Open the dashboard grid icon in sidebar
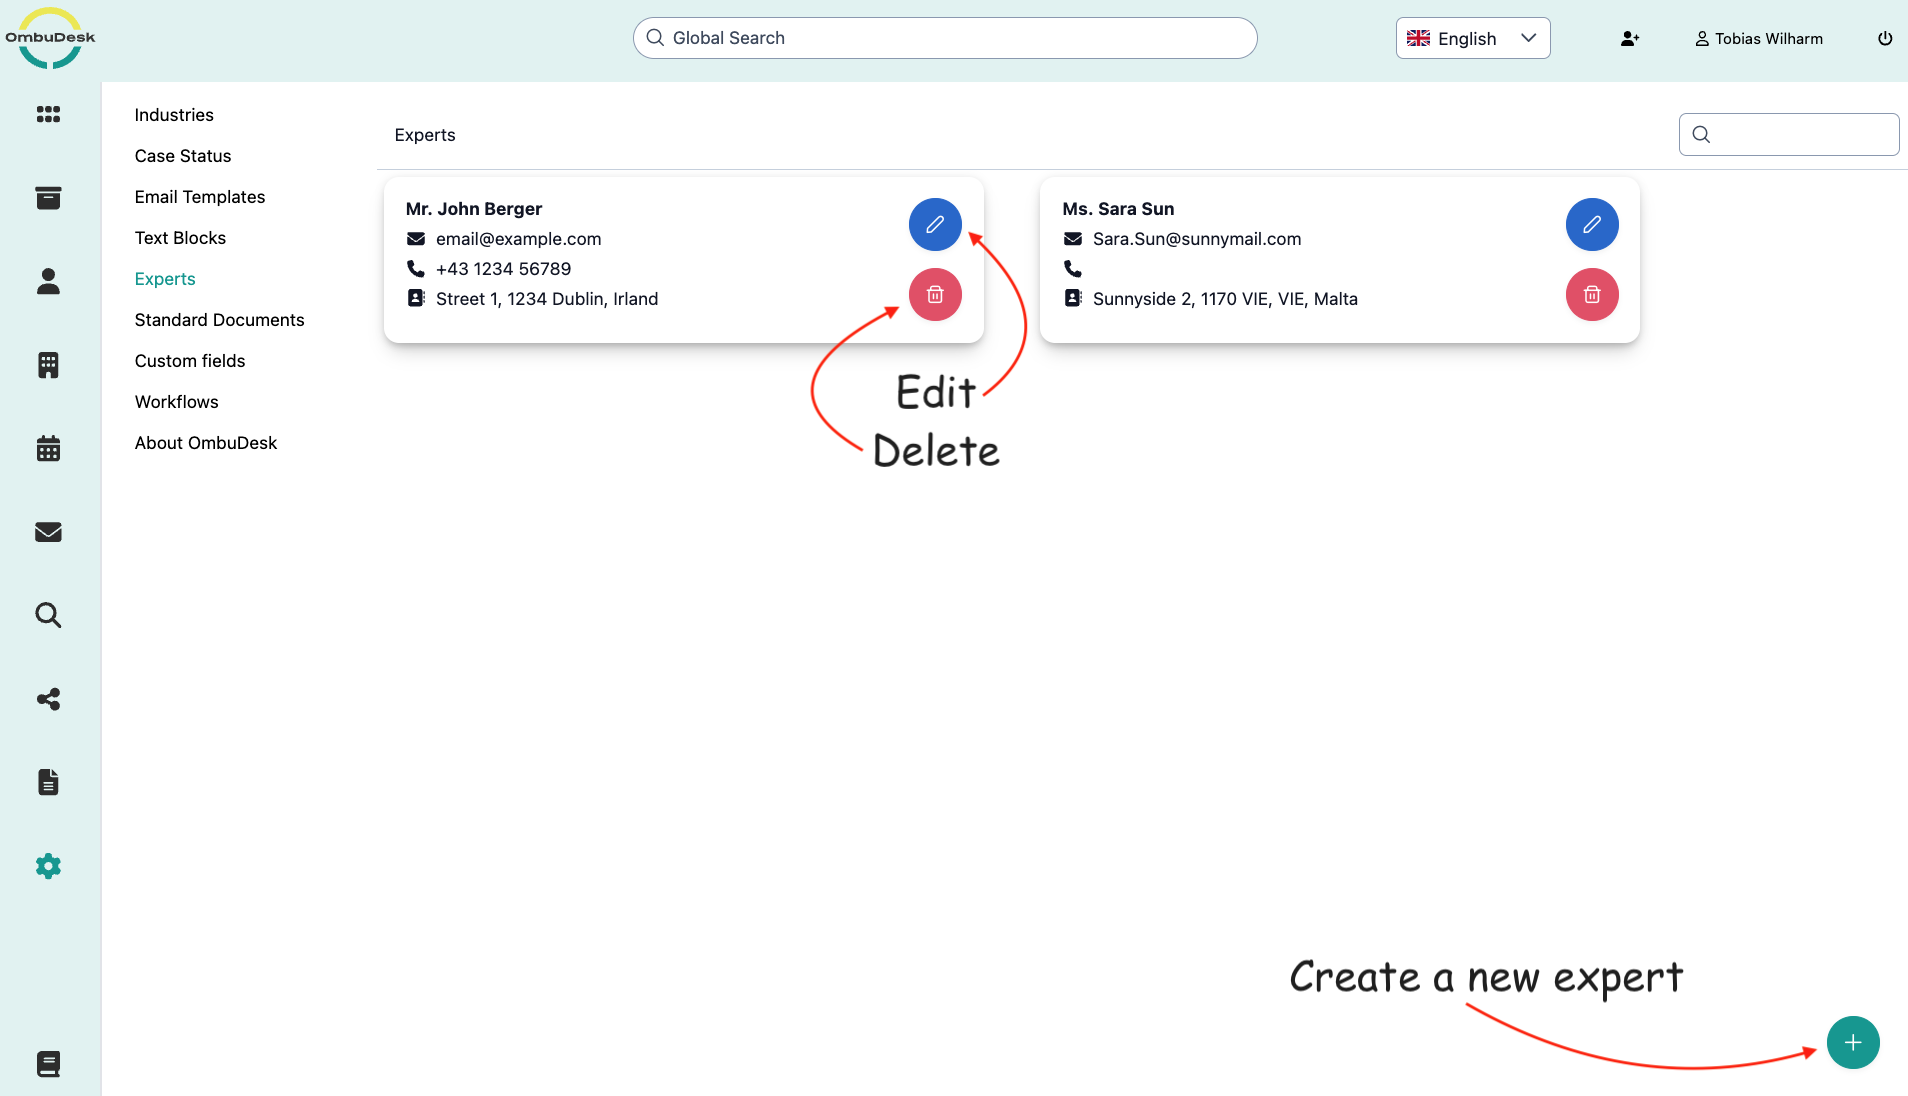1908x1096 pixels. (48, 114)
